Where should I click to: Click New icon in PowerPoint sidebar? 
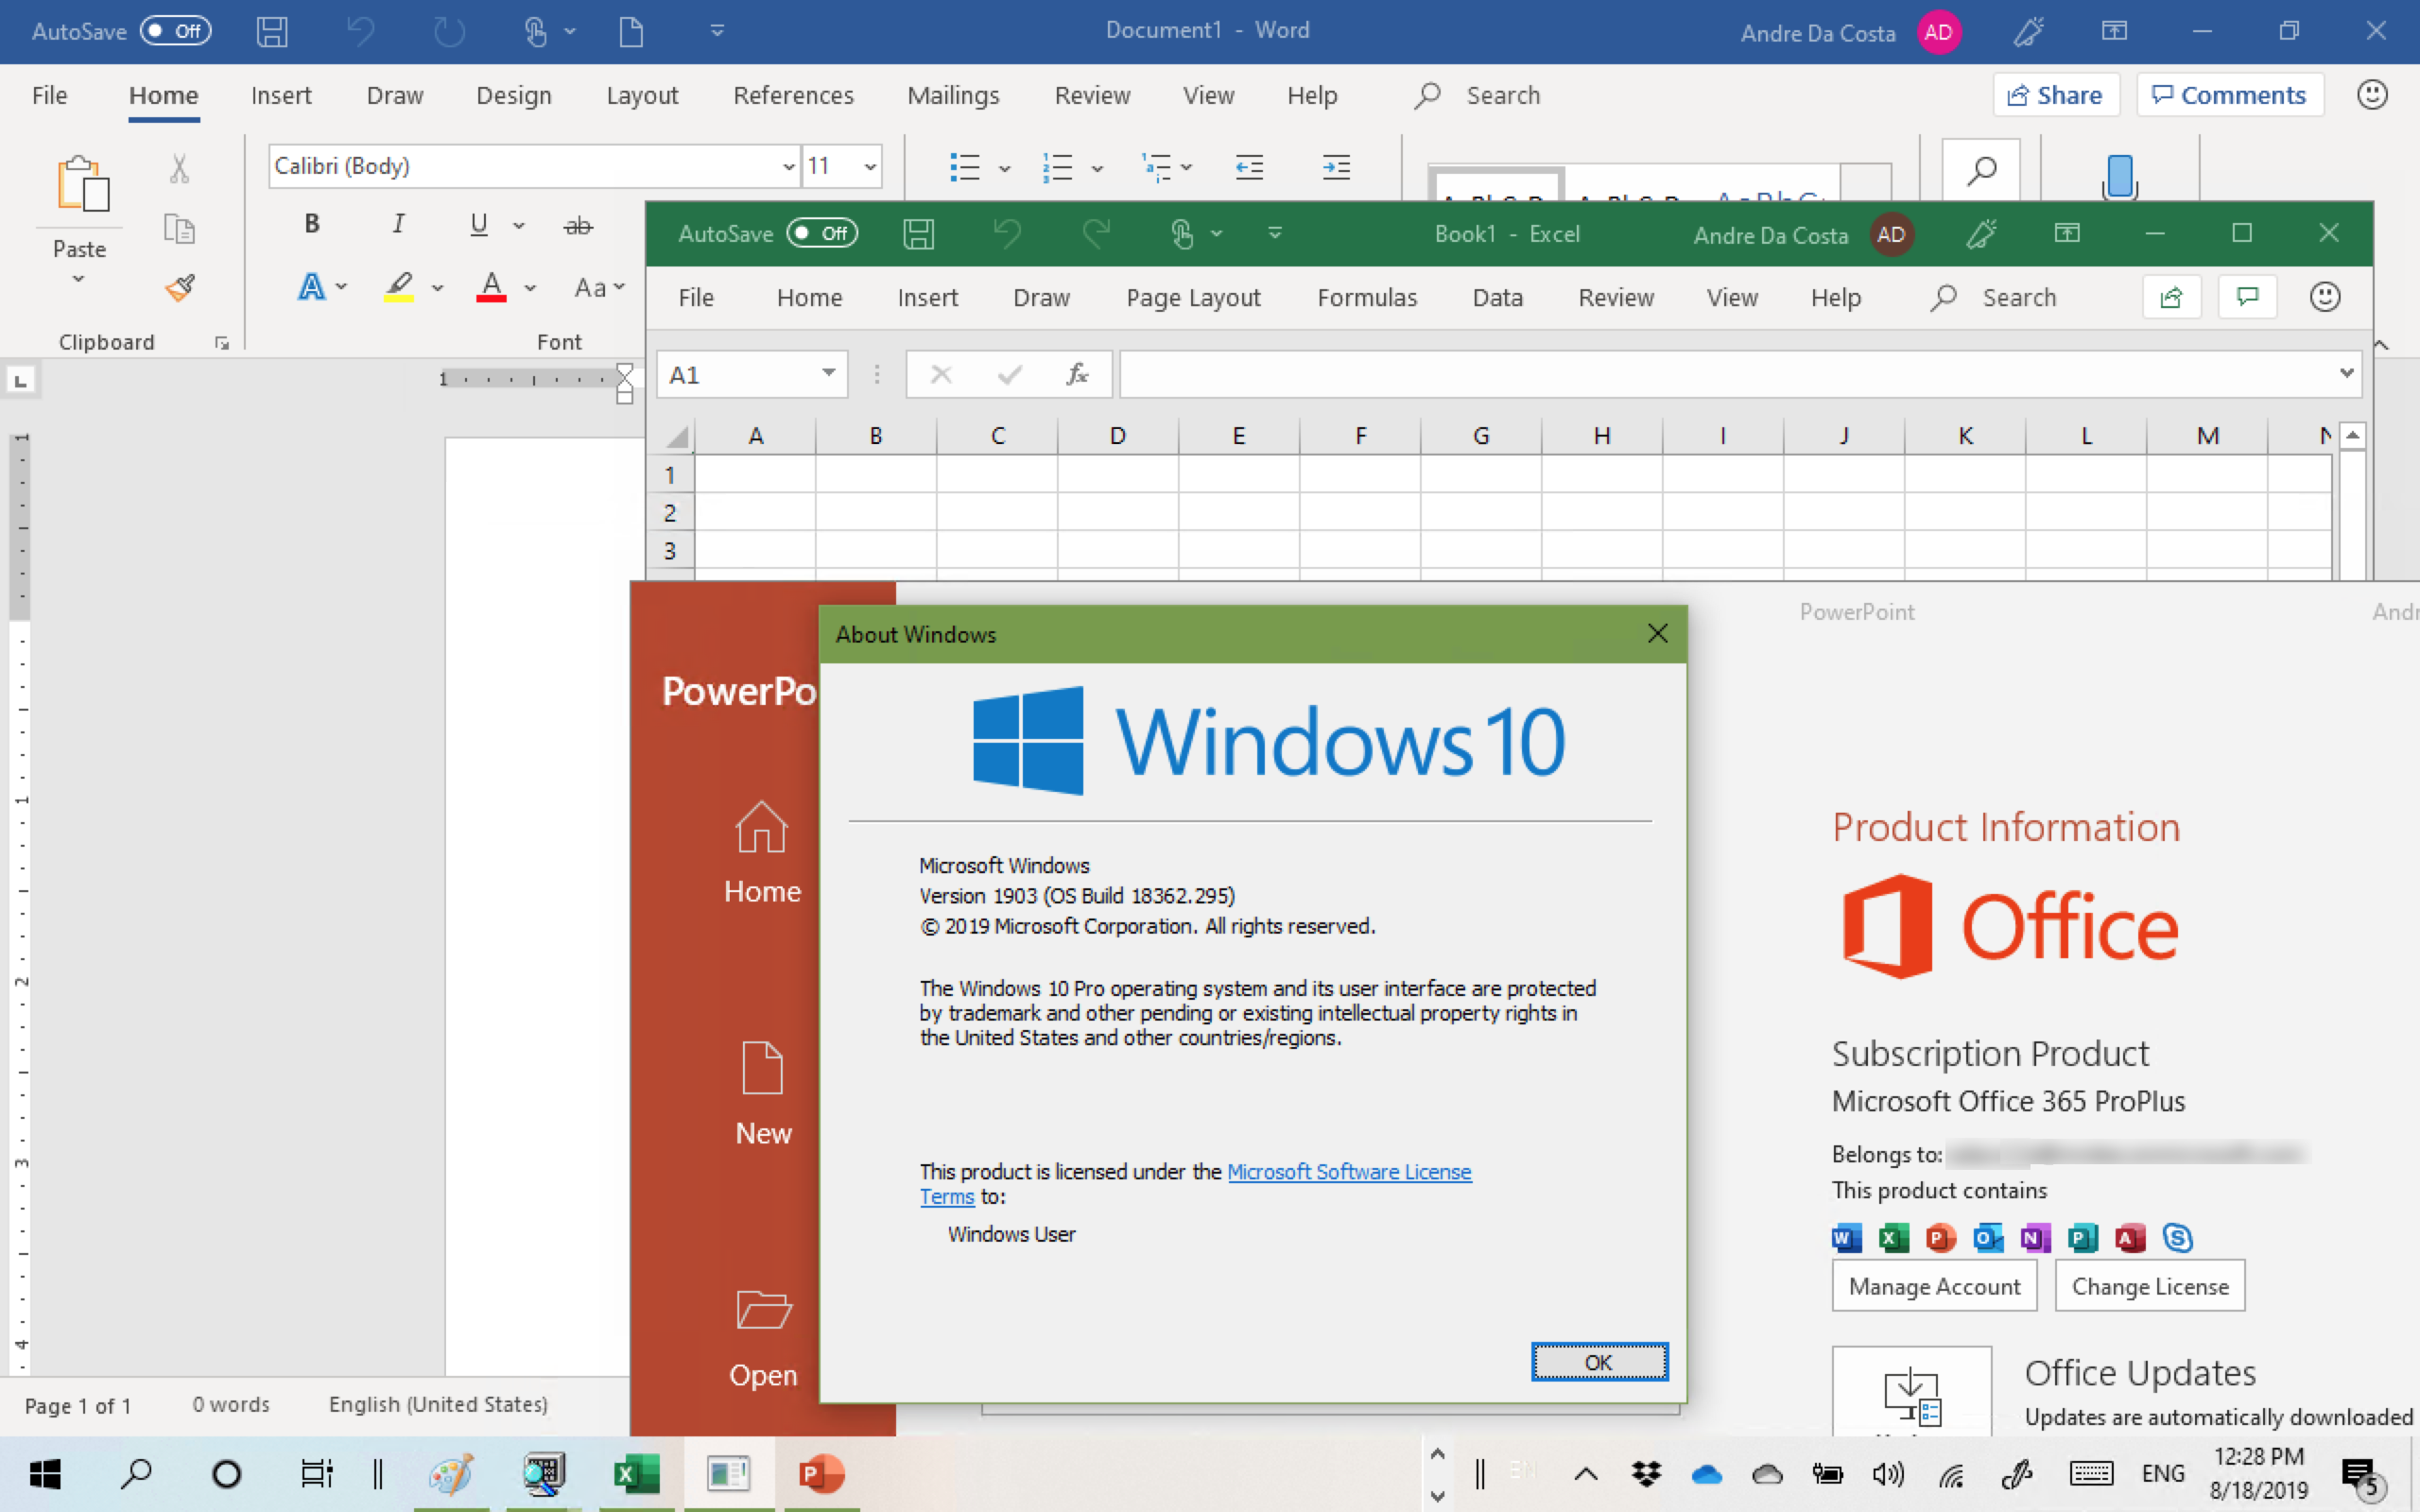762,1068
